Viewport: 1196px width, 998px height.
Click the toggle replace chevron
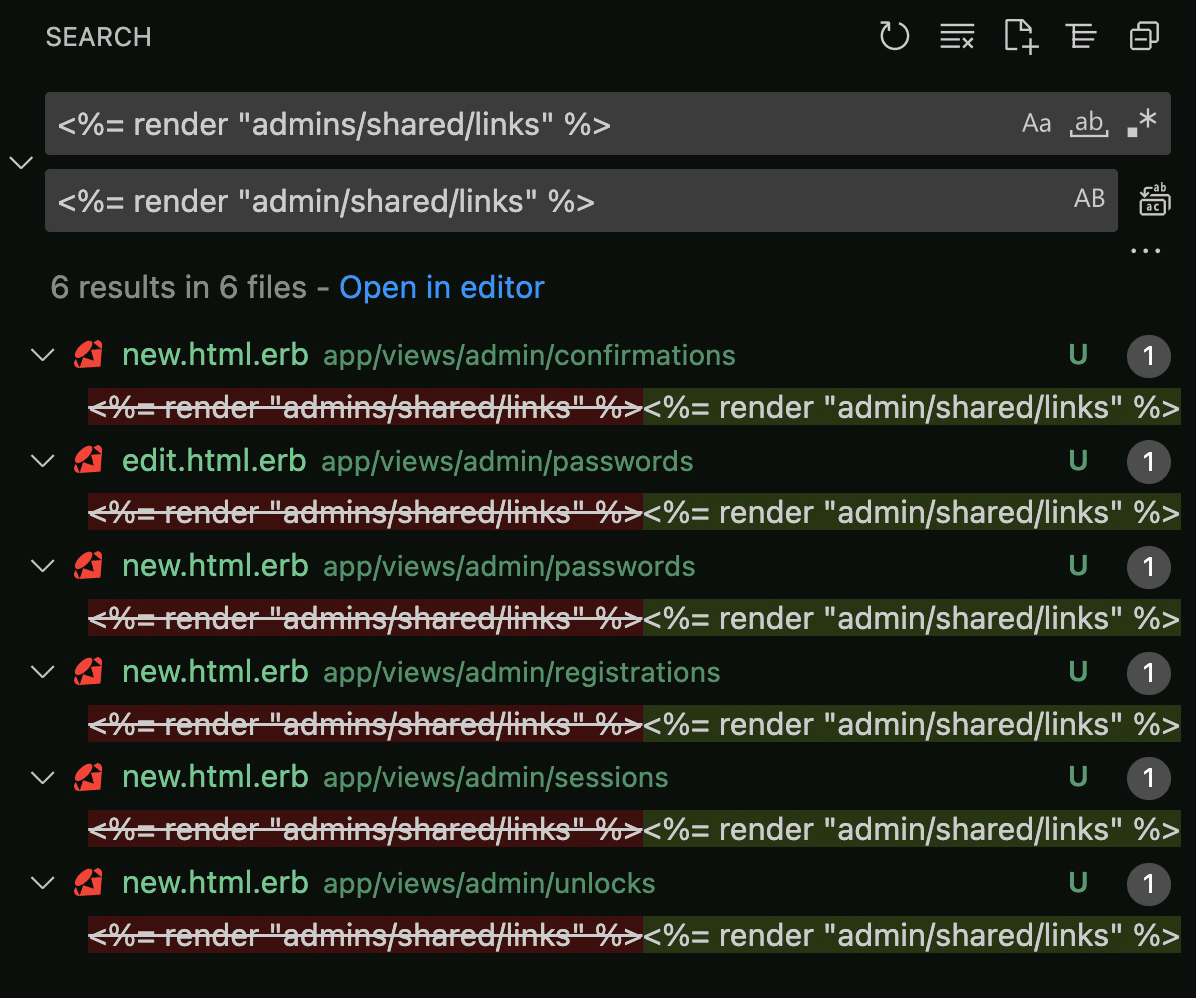(21, 162)
